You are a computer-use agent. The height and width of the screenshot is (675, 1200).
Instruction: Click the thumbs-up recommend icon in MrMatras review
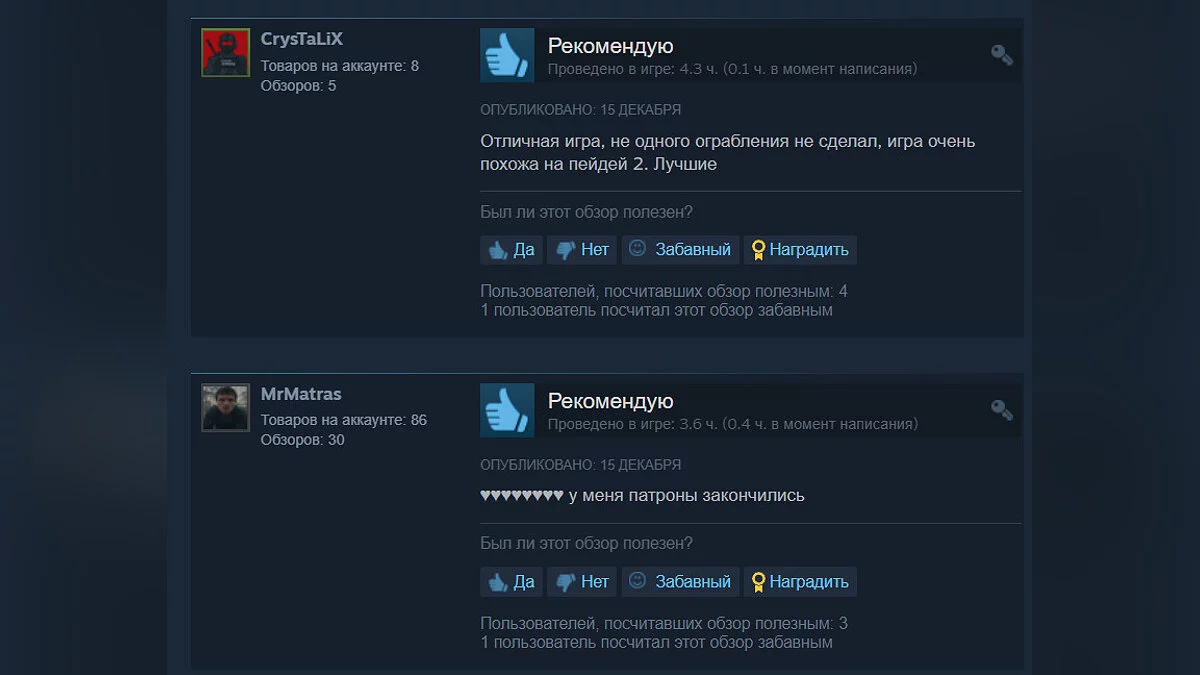click(x=507, y=410)
